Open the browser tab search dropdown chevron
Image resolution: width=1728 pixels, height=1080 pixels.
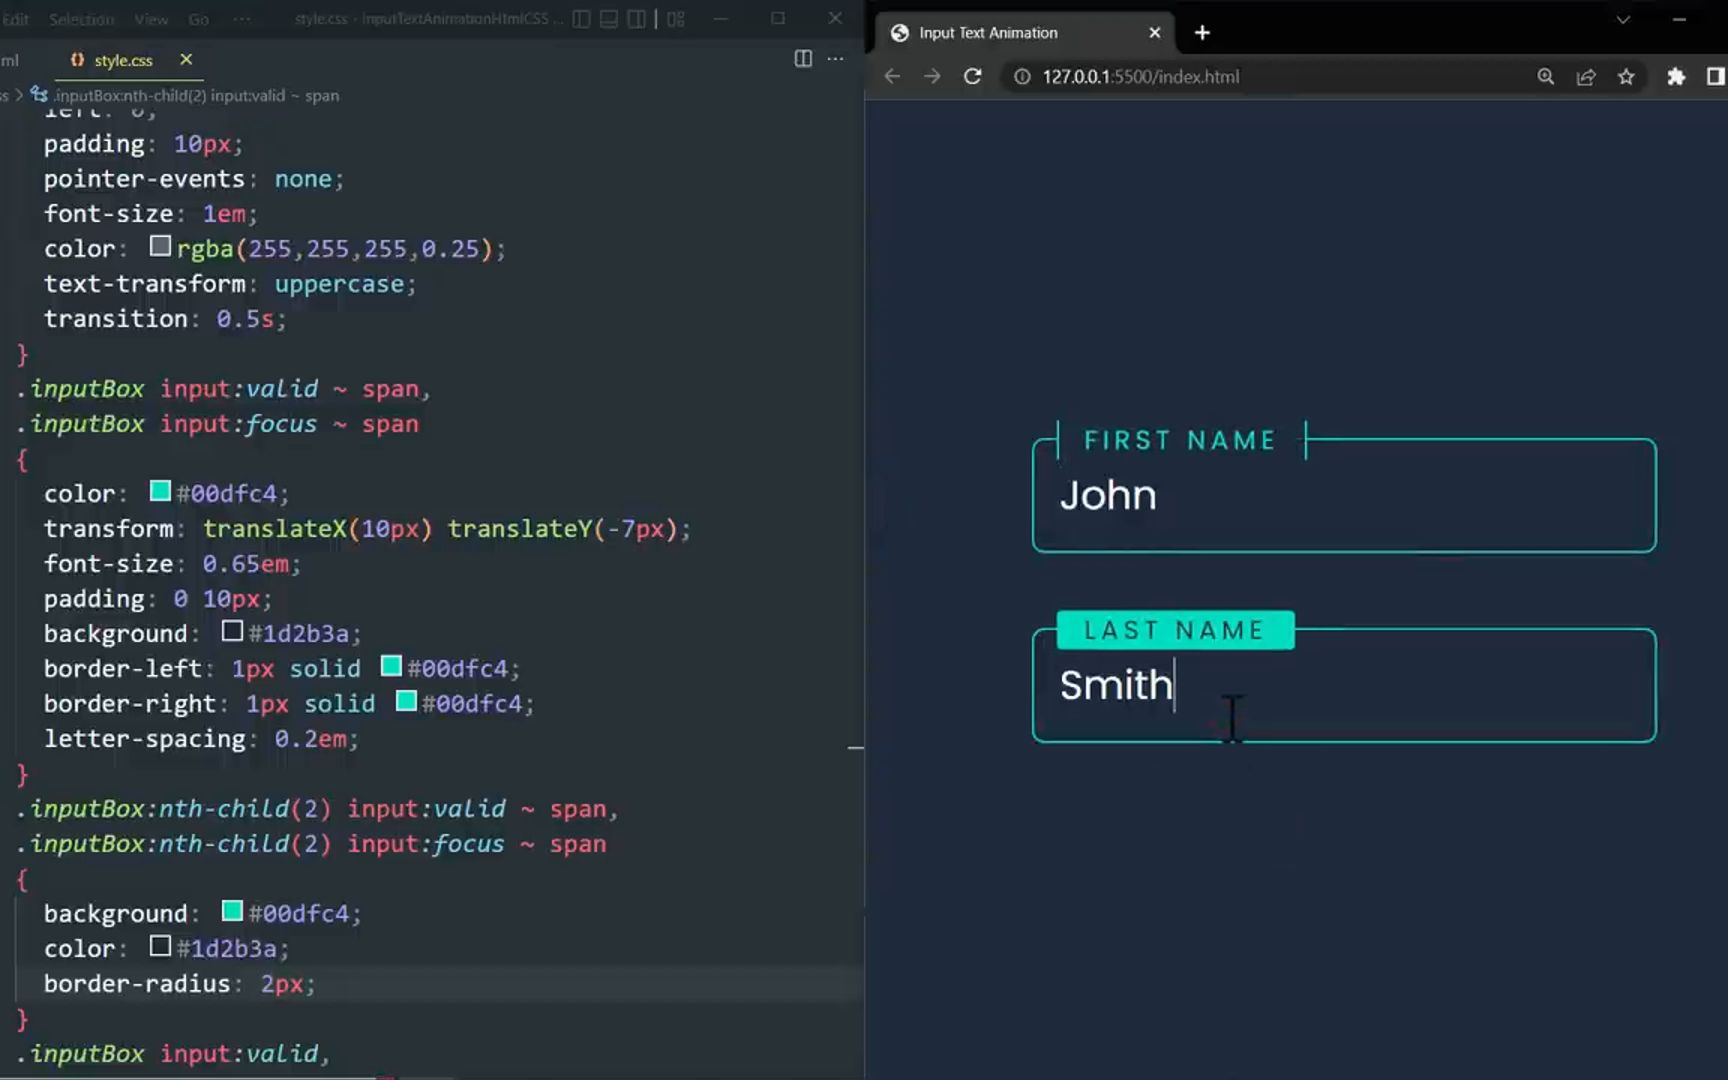pos(1623,19)
